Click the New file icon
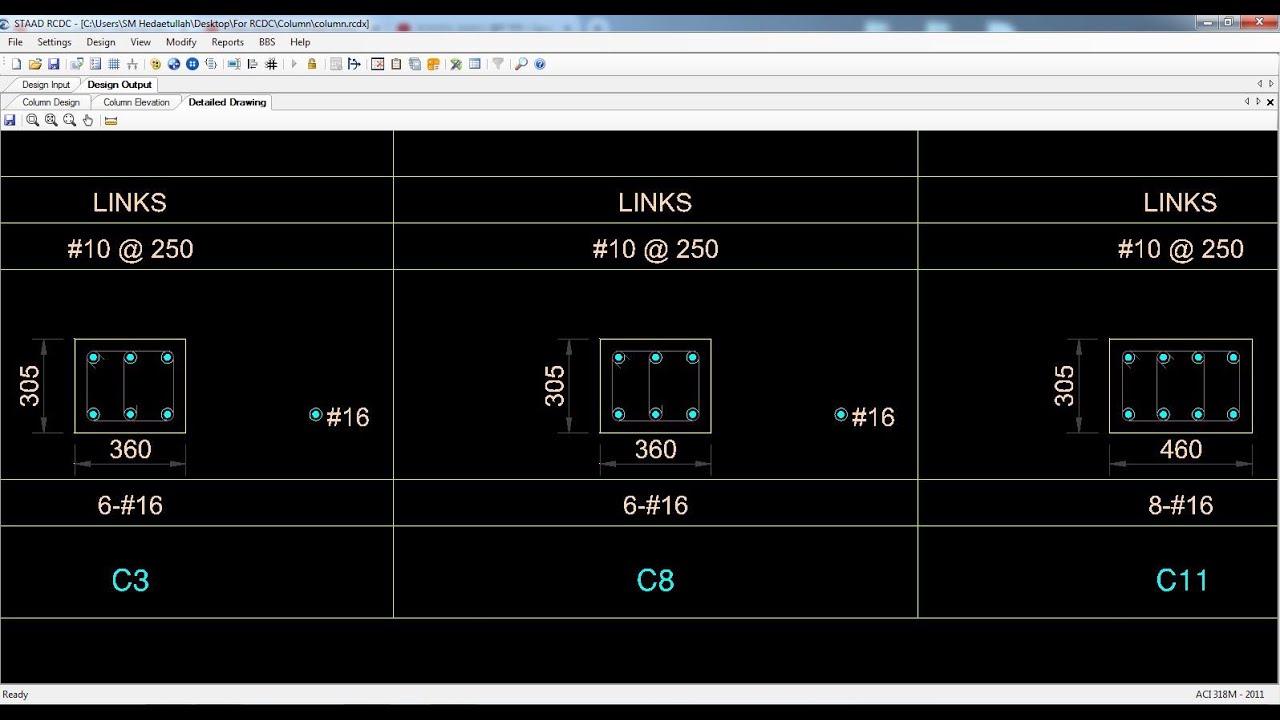This screenshot has width=1280, height=720. pos(16,64)
